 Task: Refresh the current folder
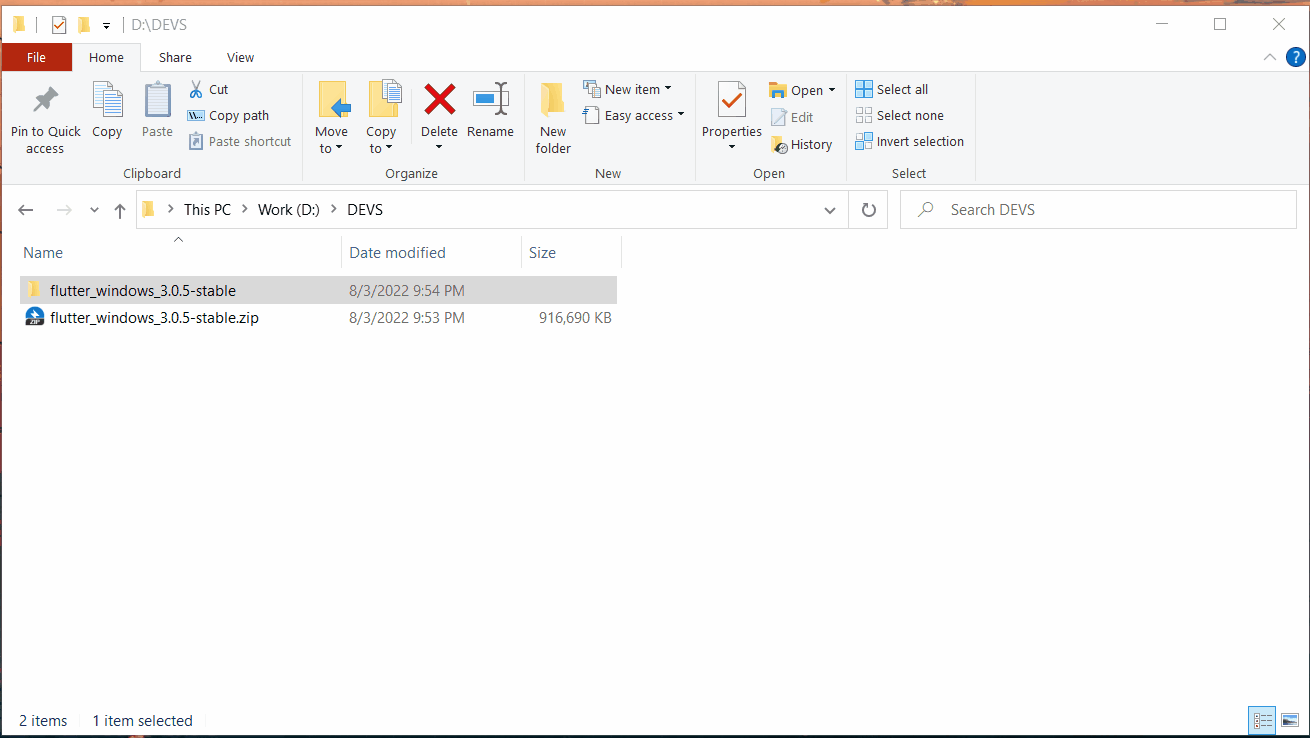pyautogui.click(x=868, y=210)
